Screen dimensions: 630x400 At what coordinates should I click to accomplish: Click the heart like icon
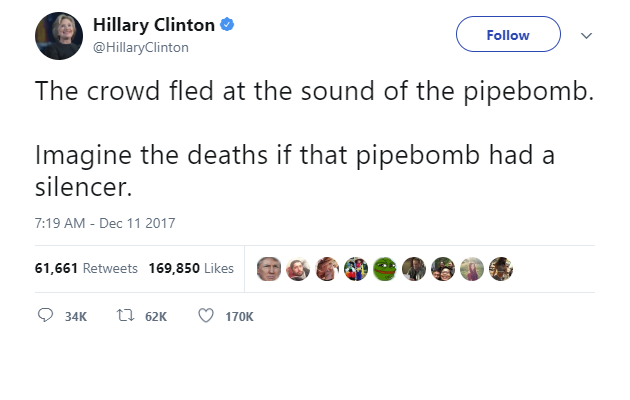[206, 316]
